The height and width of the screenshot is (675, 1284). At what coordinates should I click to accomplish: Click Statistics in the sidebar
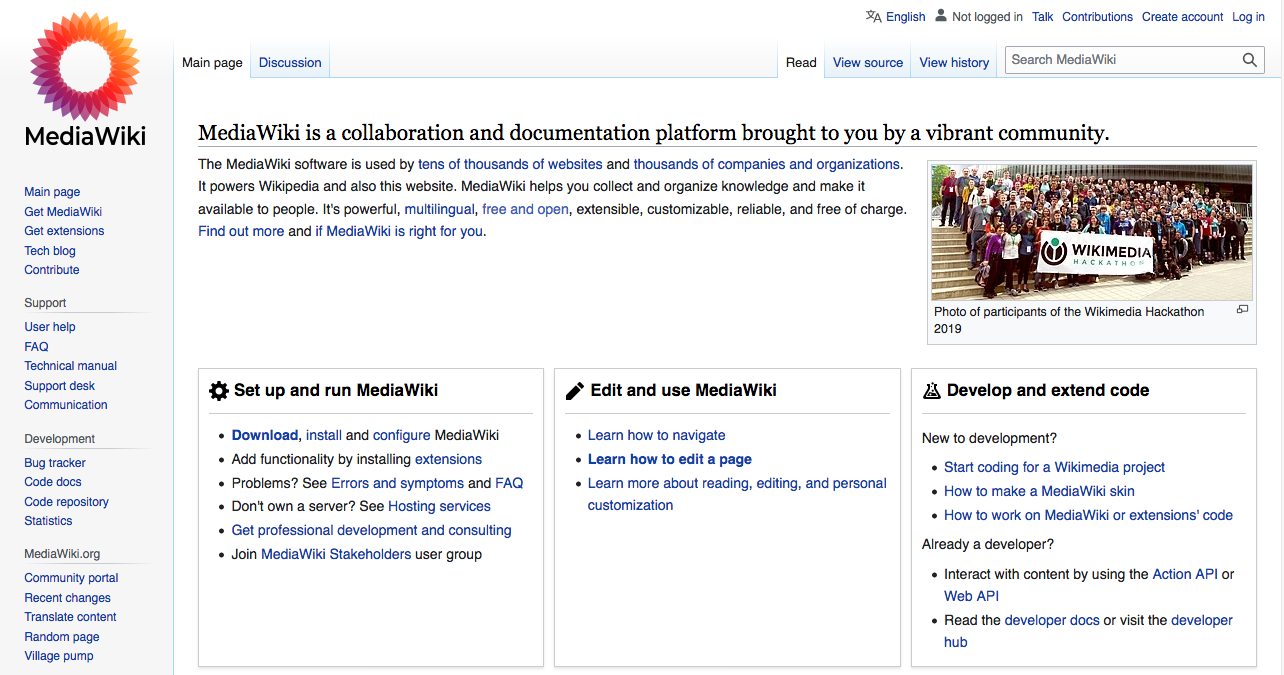pyautogui.click(x=48, y=521)
